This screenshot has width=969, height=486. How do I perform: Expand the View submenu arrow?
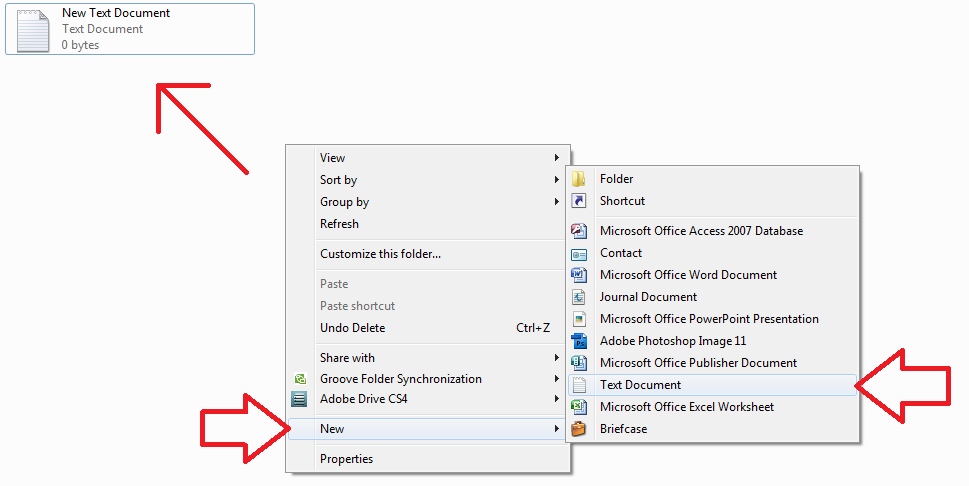coord(557,158)
